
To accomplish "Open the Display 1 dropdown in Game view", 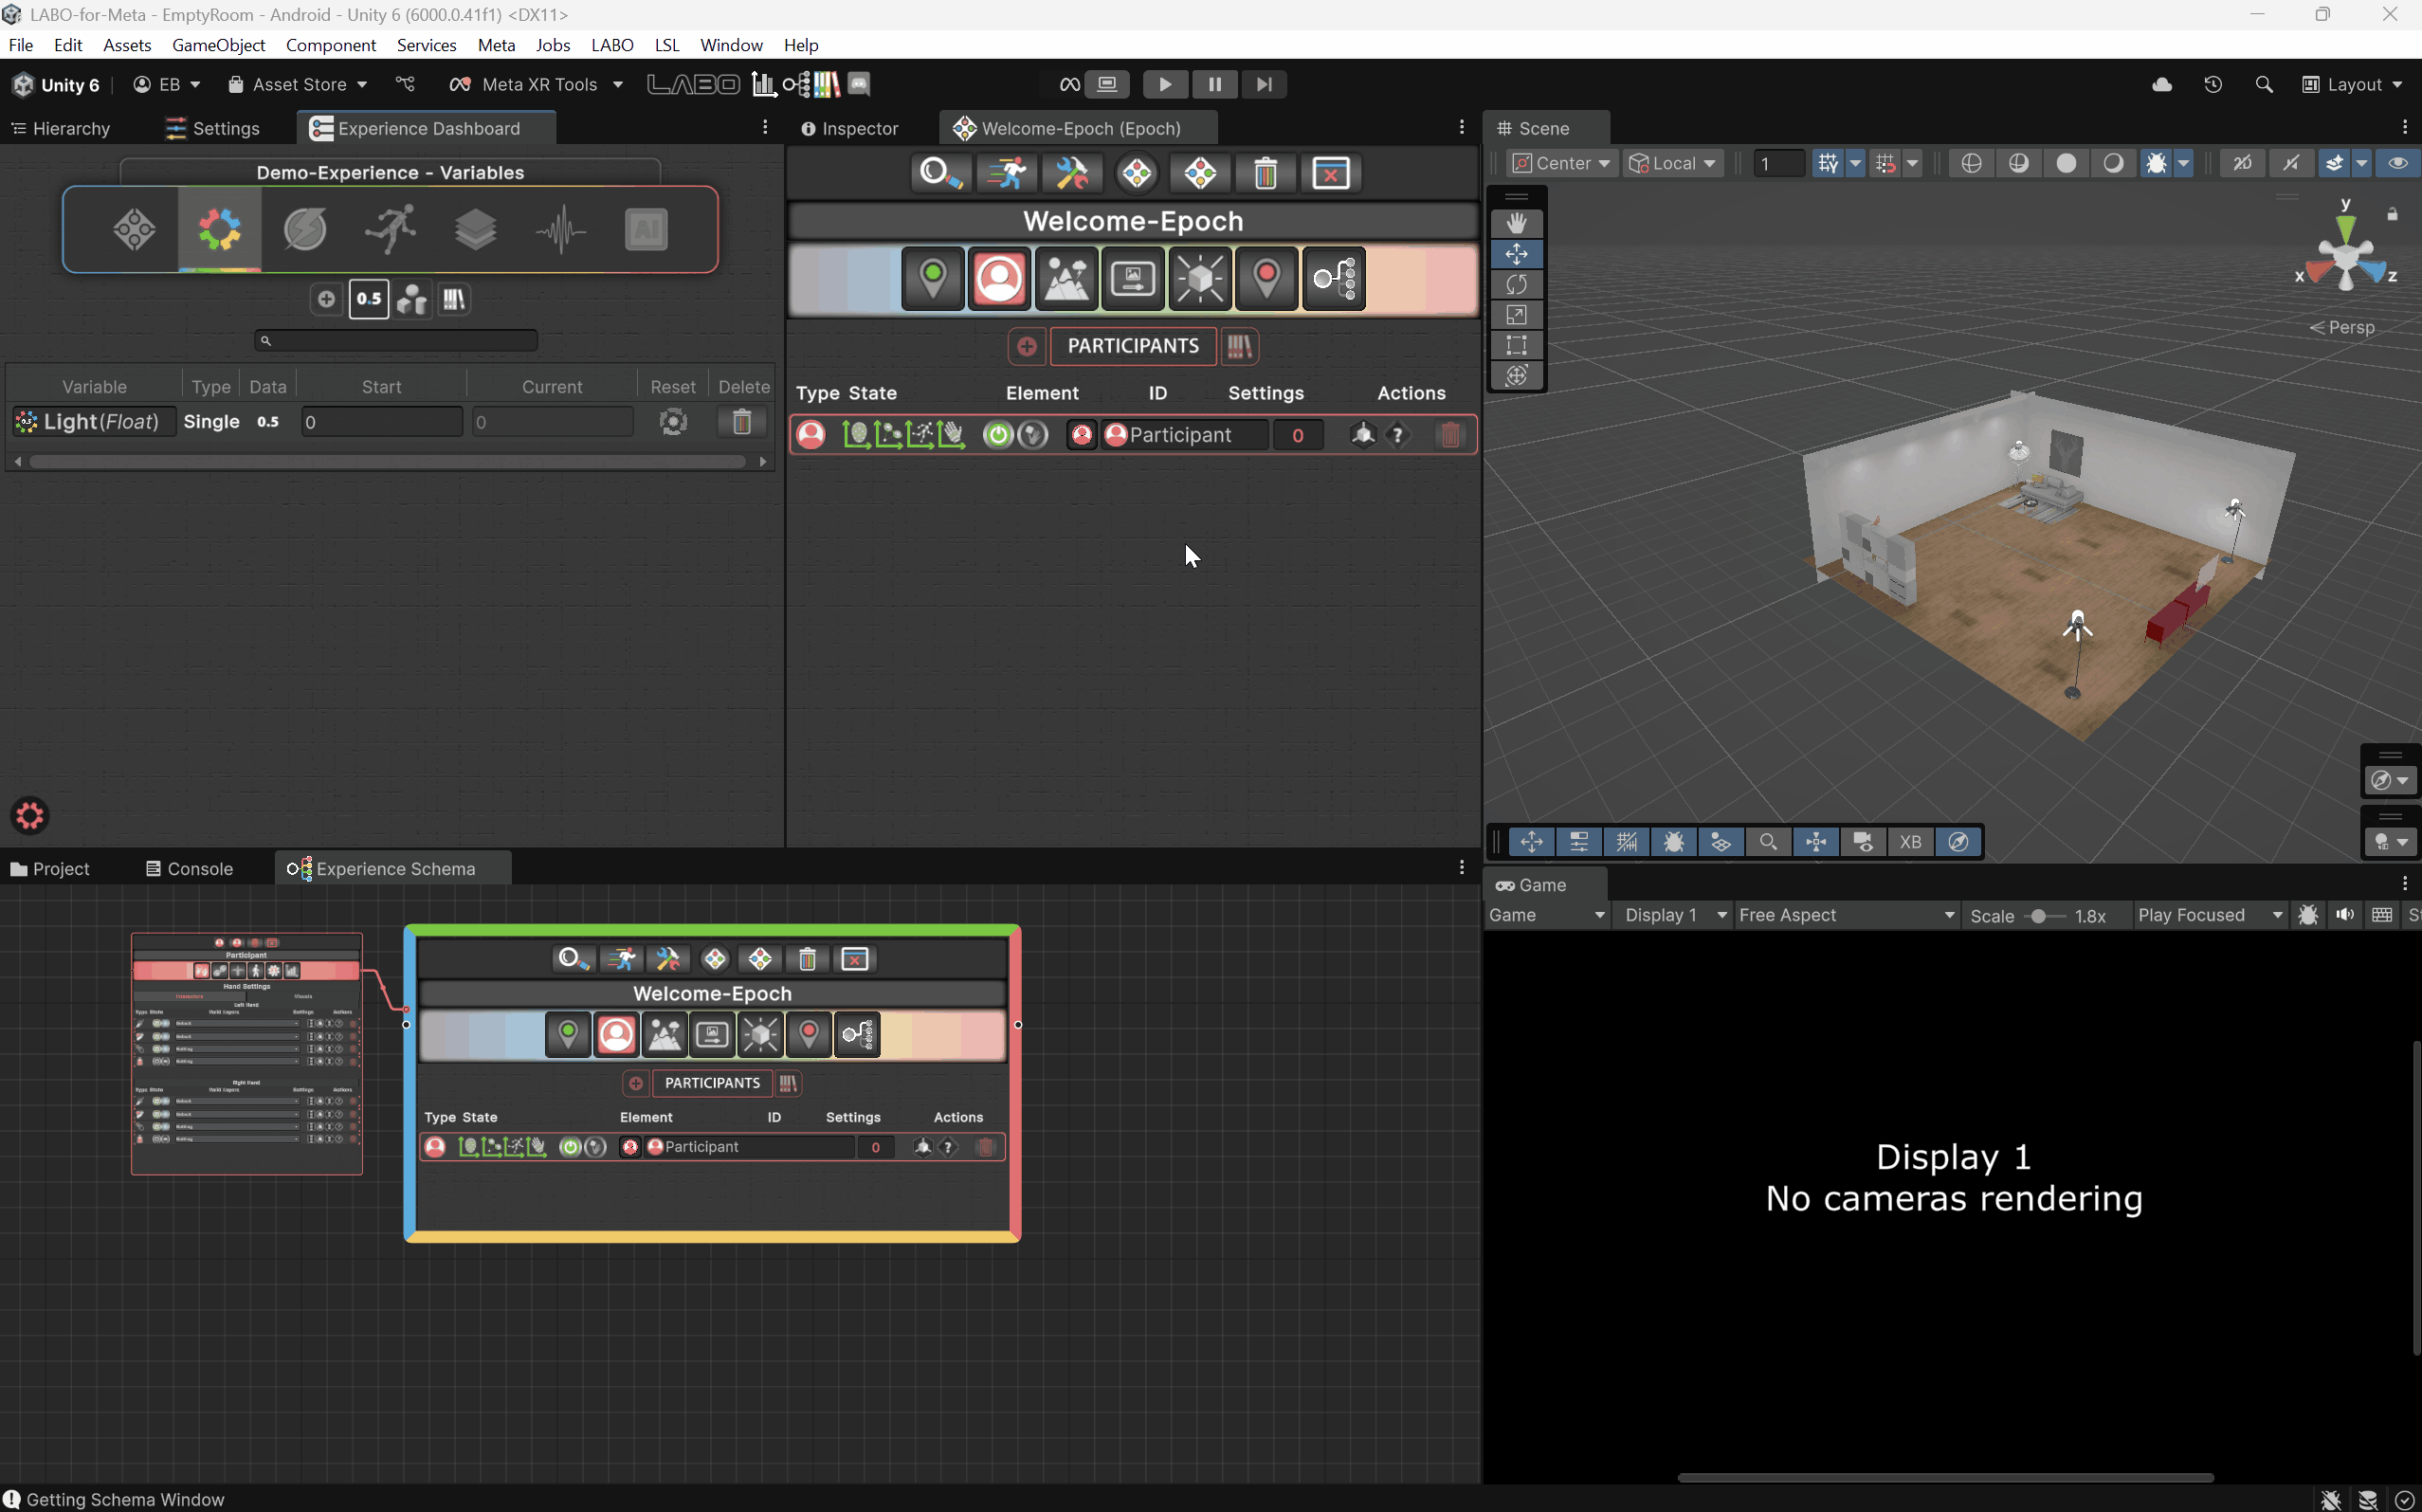I will click(1674, 916).
